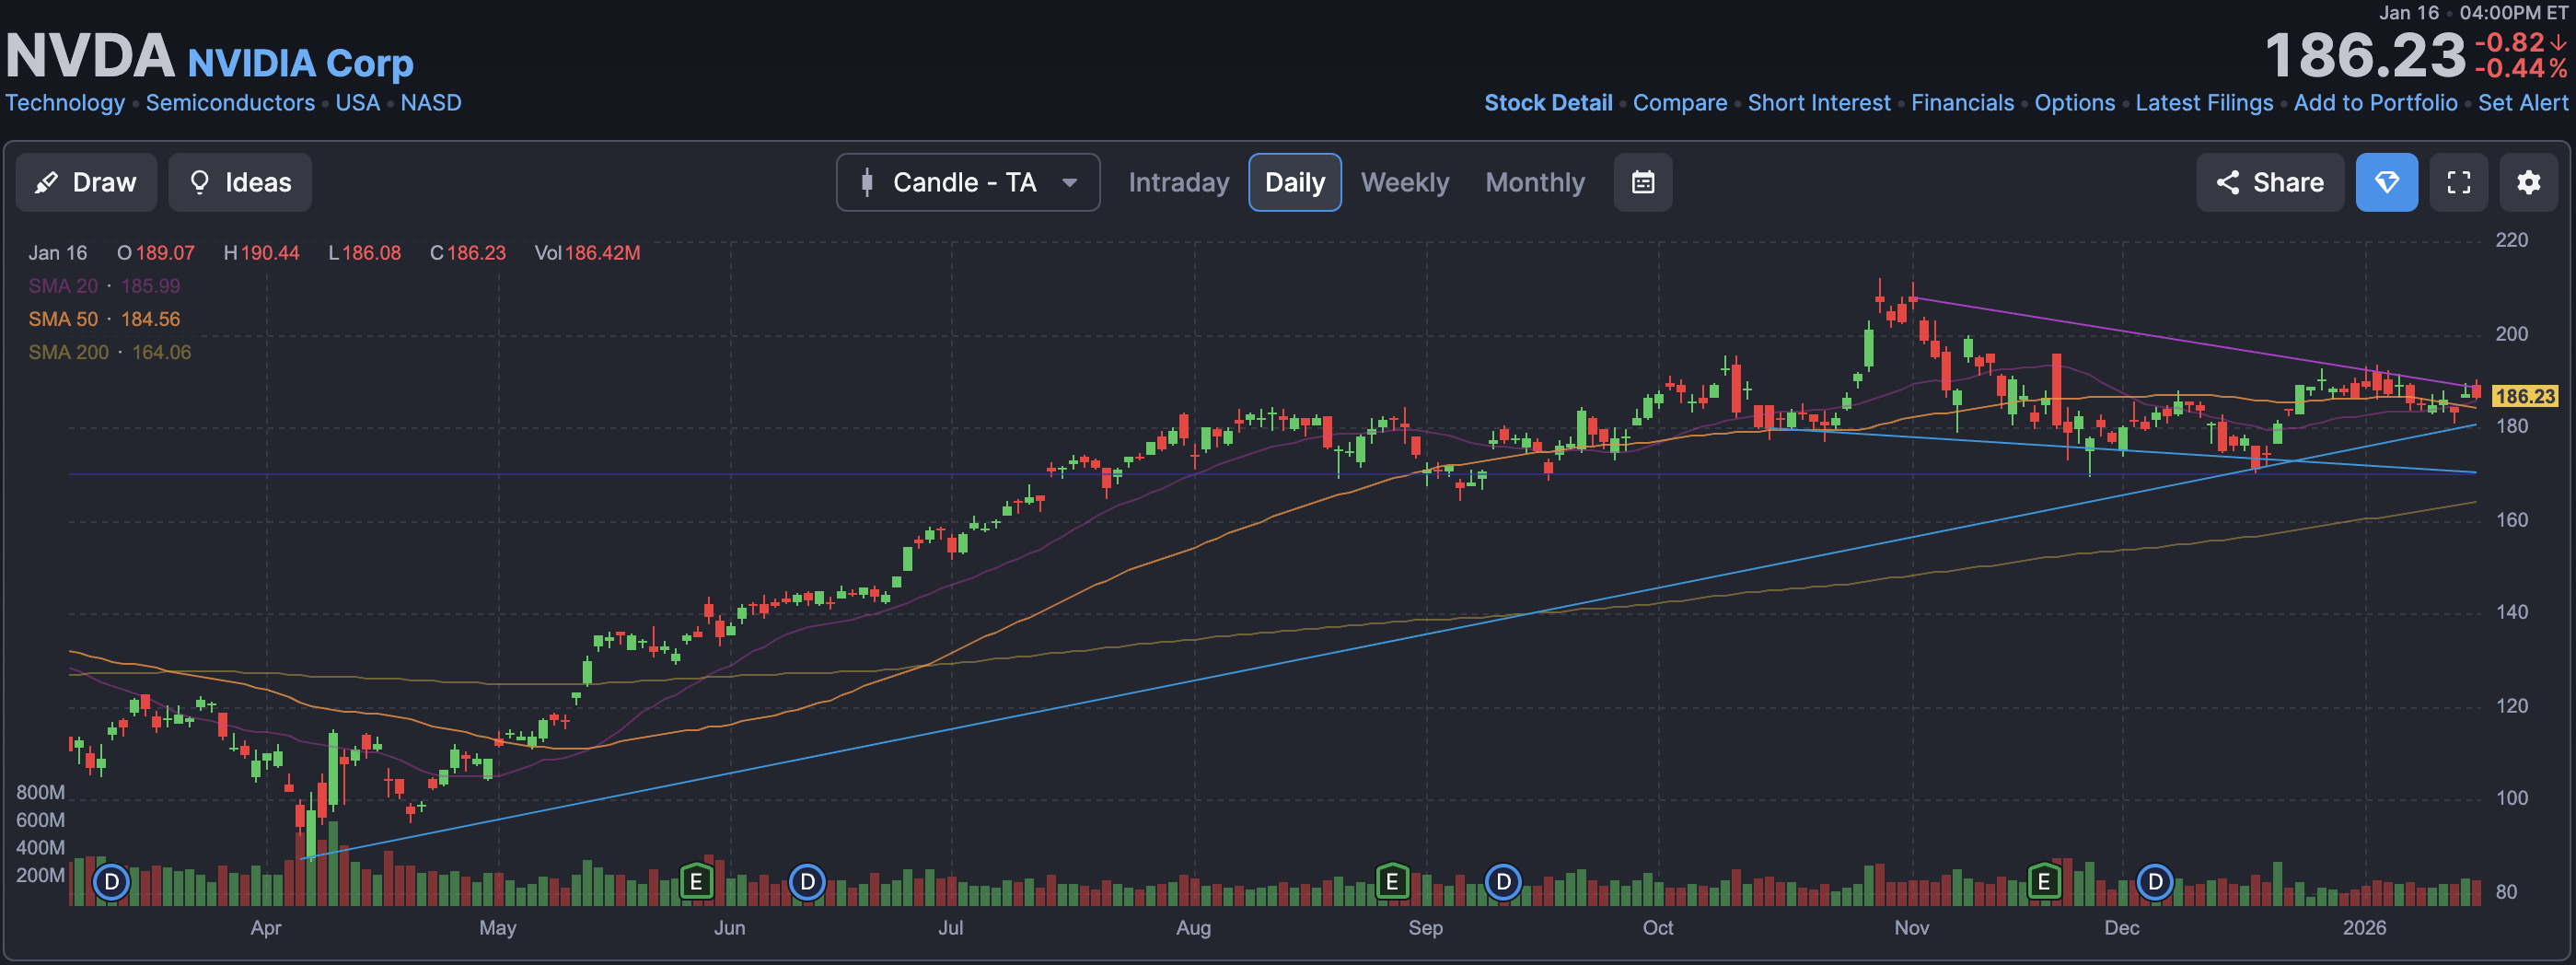Screen dimensions: 2576x965
Task: Open the Semiconductors industry link
Action: (x=230, y=103)
